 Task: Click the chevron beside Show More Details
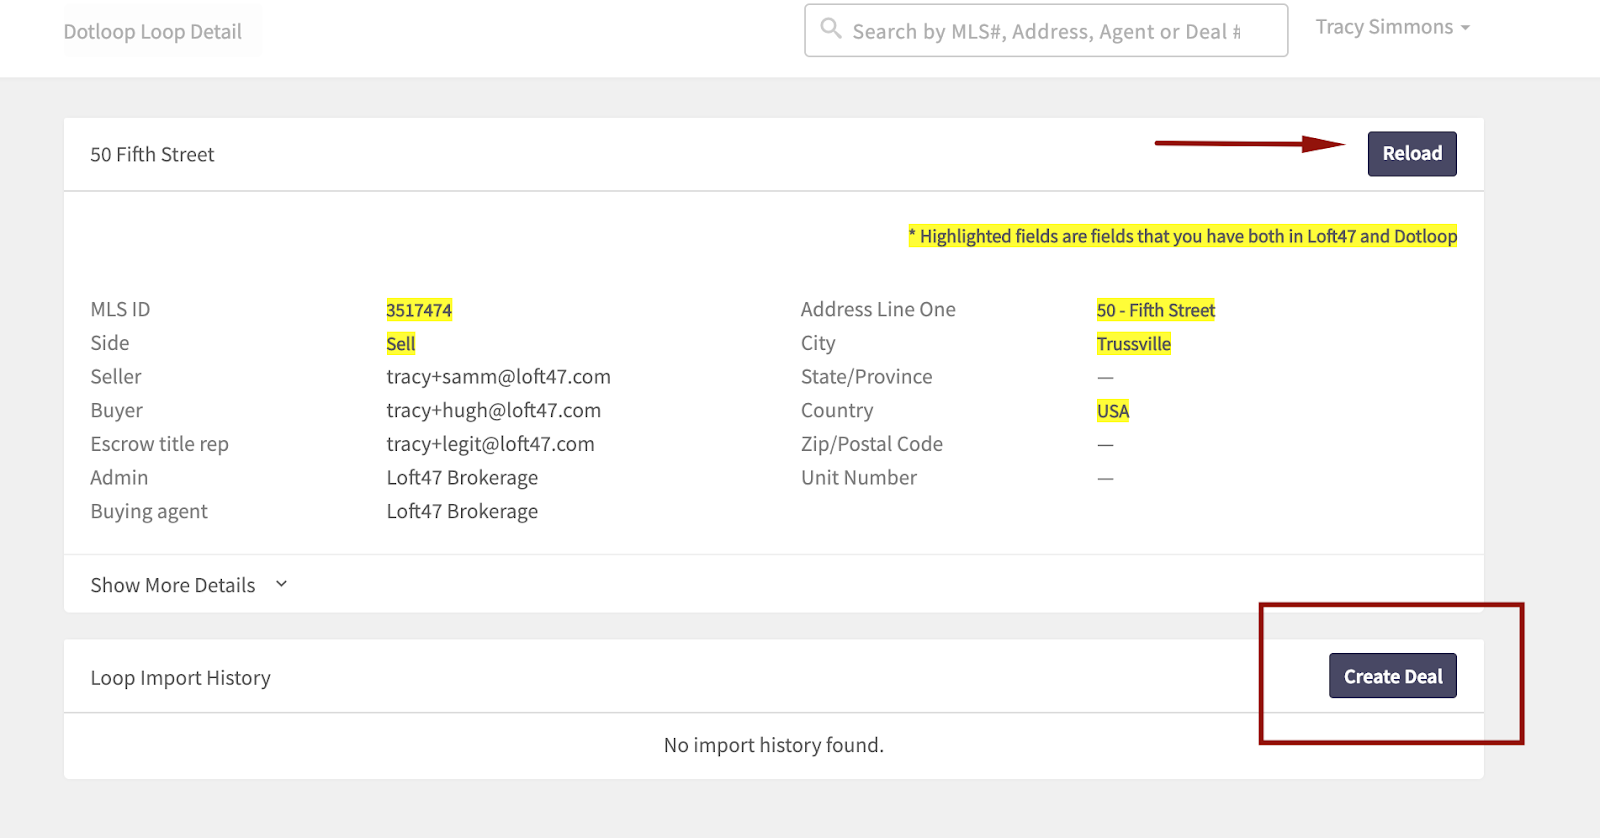(x=281, y=584)
